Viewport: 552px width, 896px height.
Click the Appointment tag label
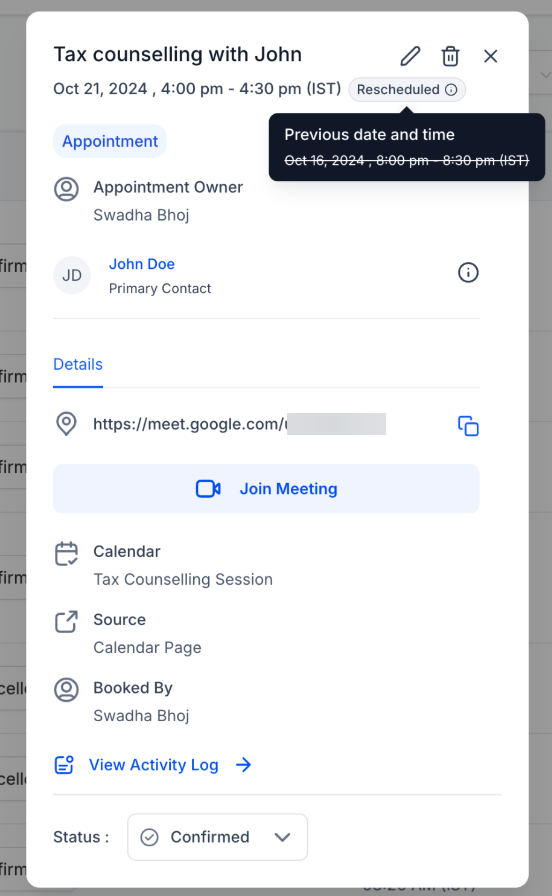click(110, 141)
